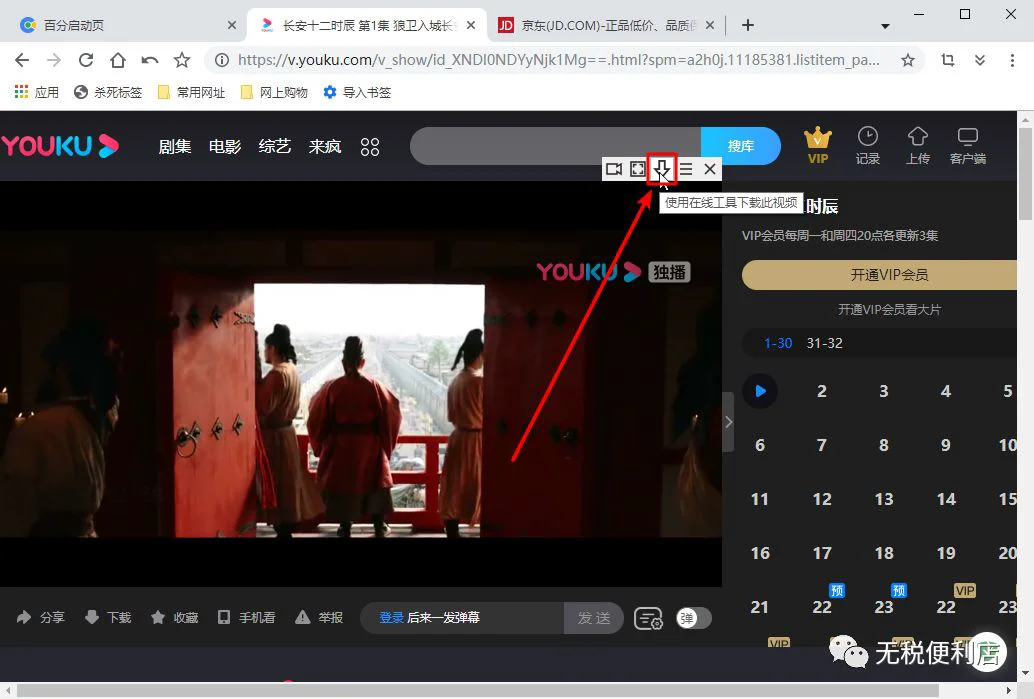Click the star icon beside the undo arrow
The width and height of the screenshot is (1034, 699).
[182, 61]
